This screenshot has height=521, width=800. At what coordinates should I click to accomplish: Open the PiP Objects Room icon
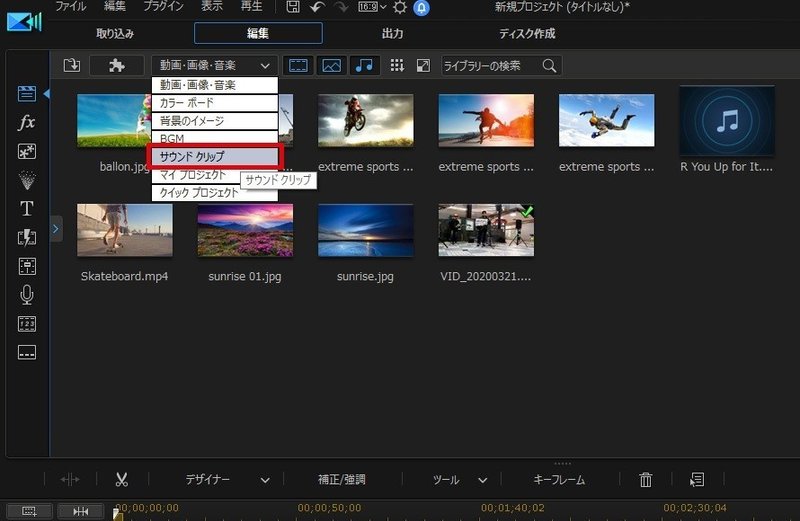point(27,152)
